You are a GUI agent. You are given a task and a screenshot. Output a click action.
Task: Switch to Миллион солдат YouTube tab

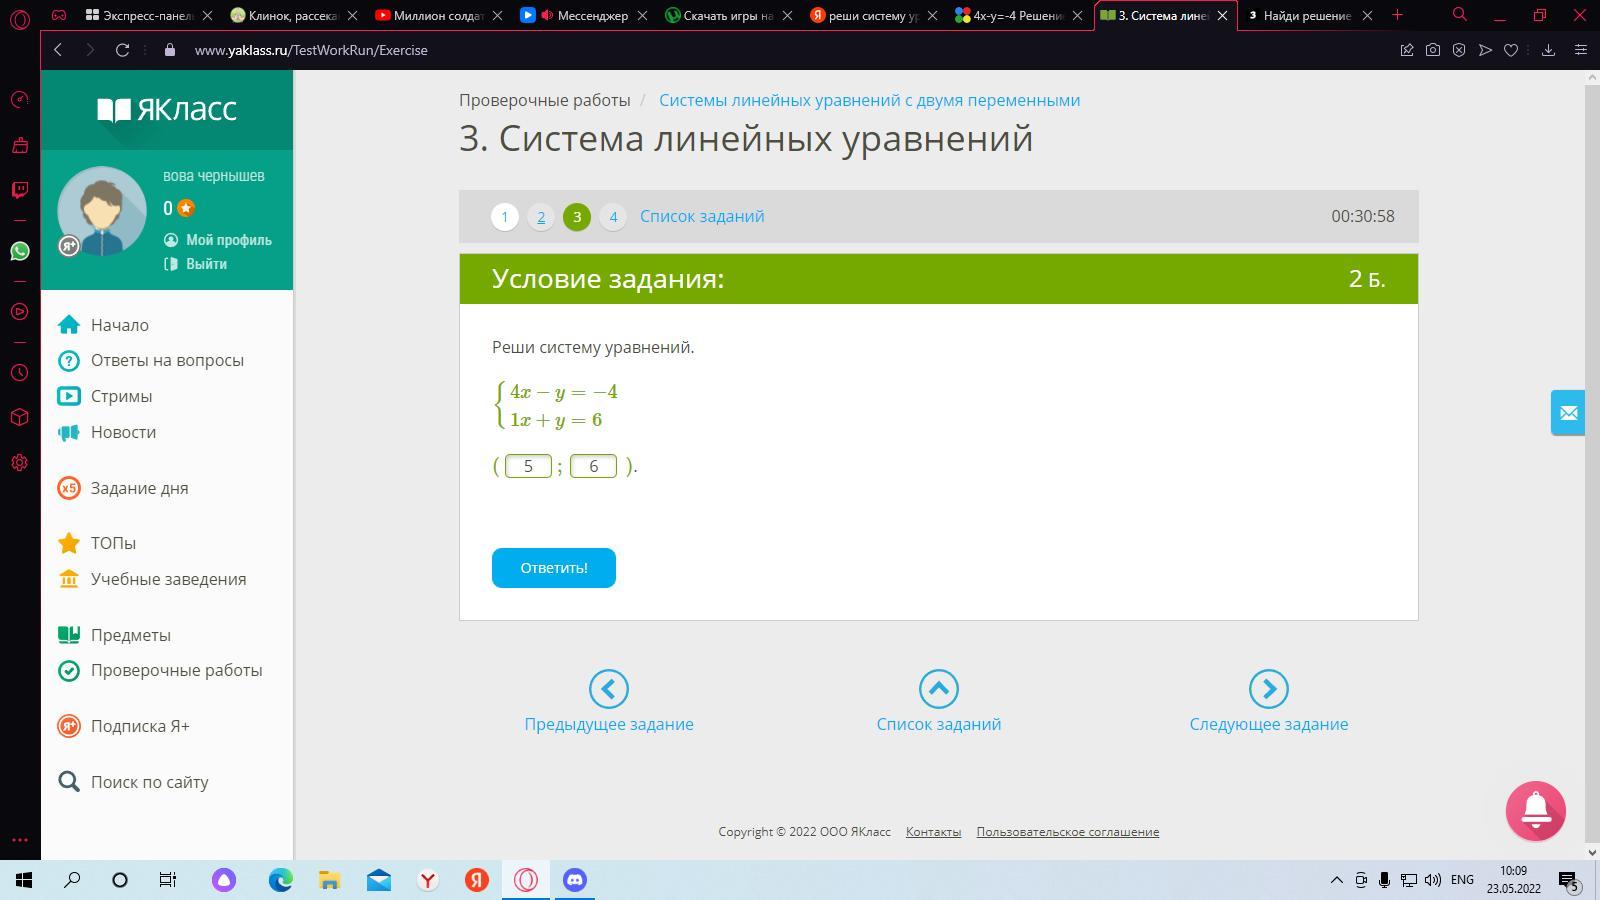[x=437, y=15]
